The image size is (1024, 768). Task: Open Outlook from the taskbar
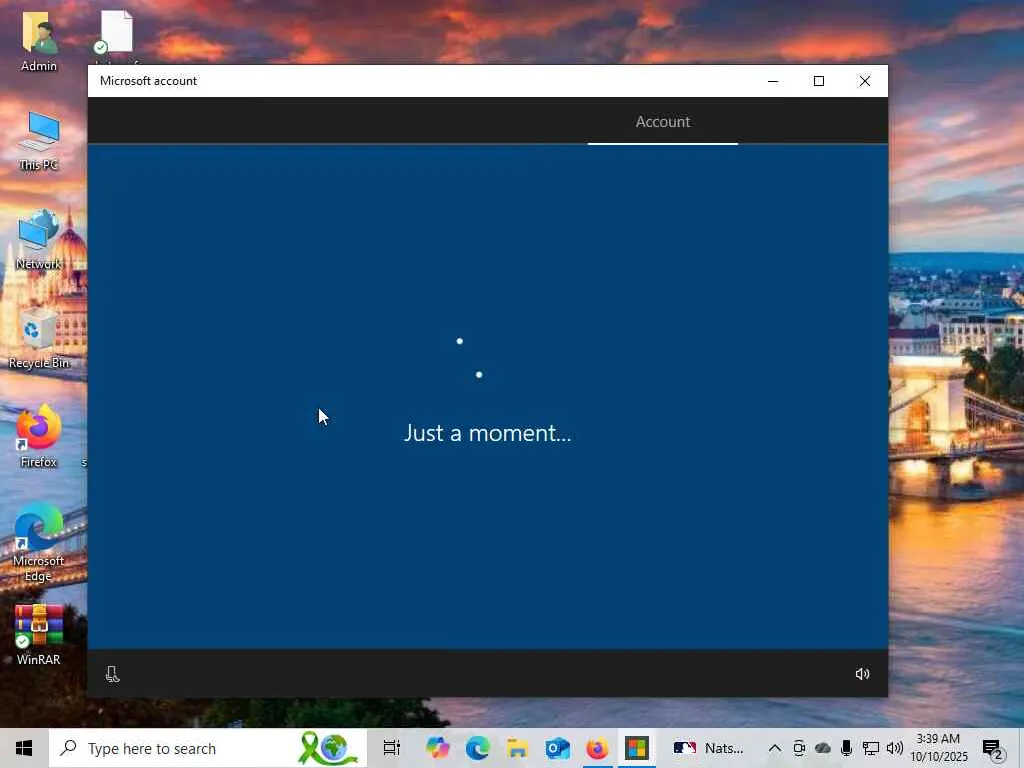tap(557, 748)
